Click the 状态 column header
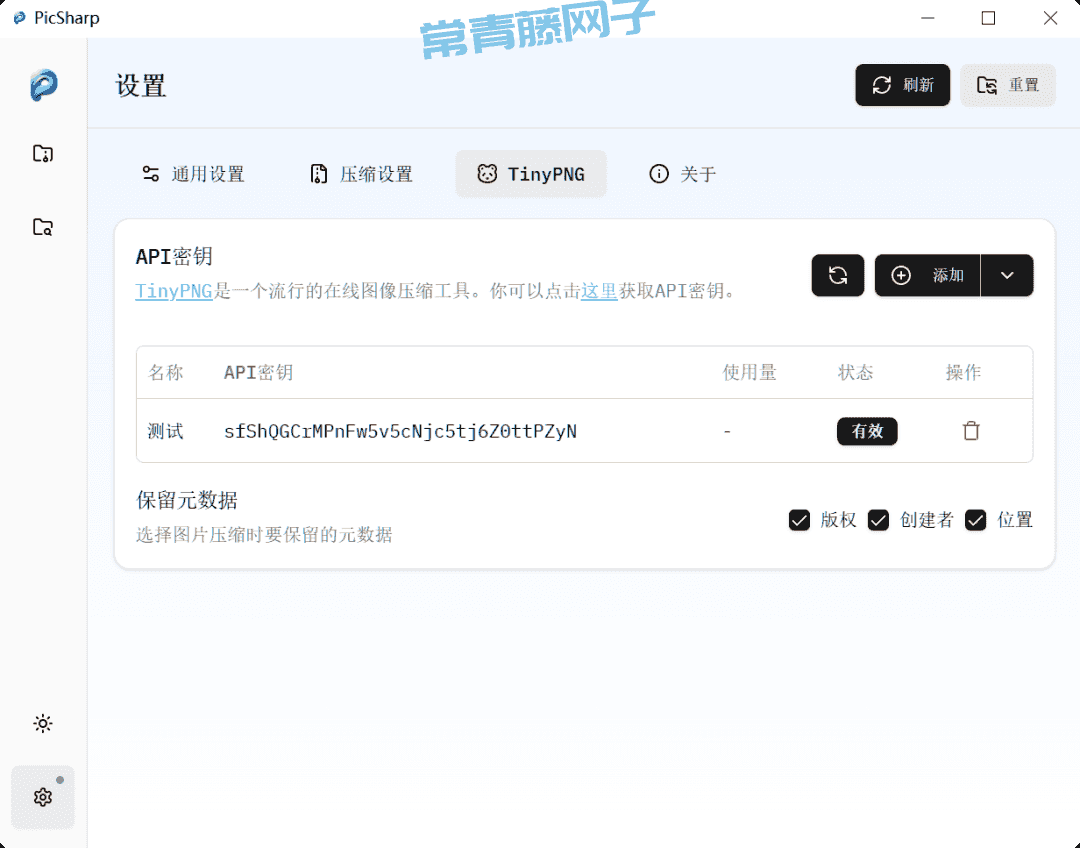 [x=855, y=373]
